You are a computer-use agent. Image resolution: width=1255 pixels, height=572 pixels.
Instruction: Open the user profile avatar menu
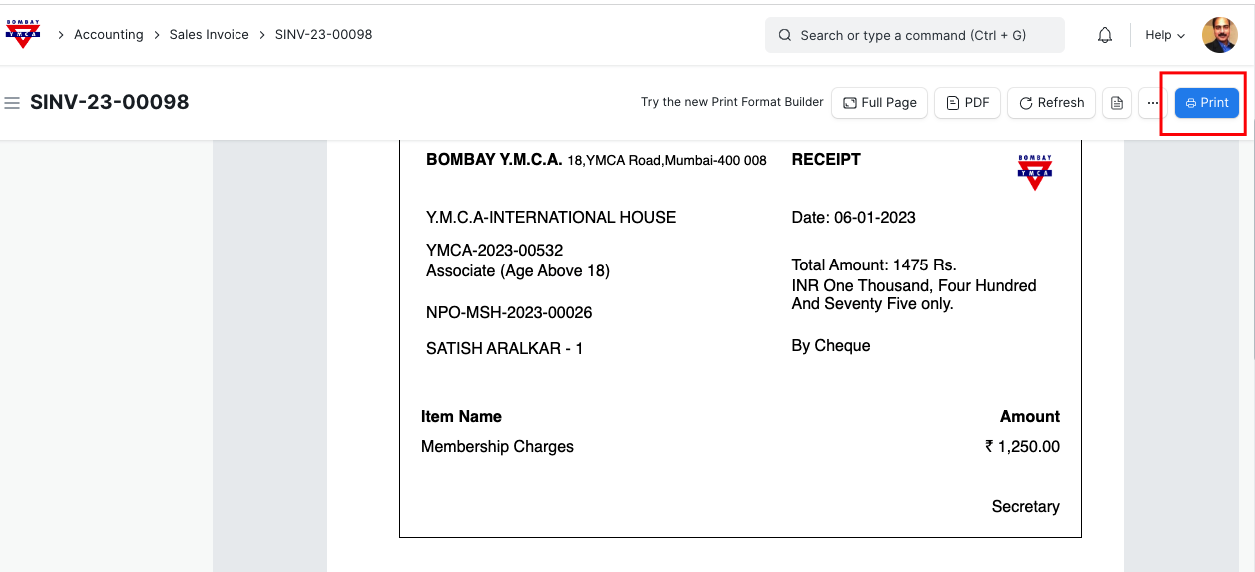click(1219, 35)
